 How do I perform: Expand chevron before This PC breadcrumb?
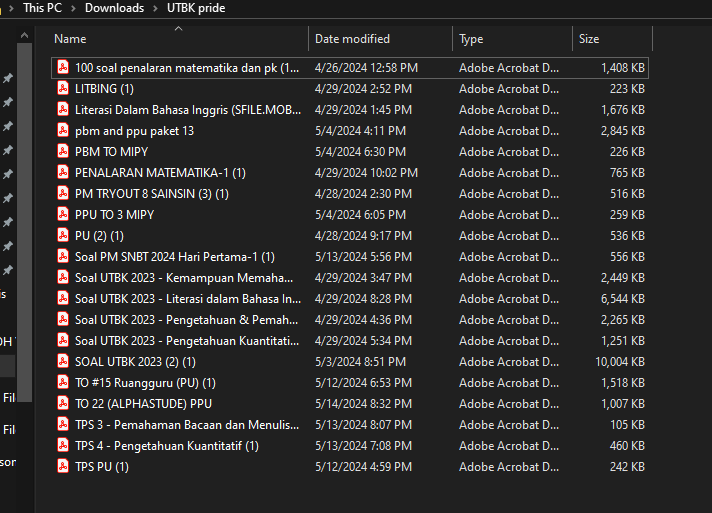(11, 8)
